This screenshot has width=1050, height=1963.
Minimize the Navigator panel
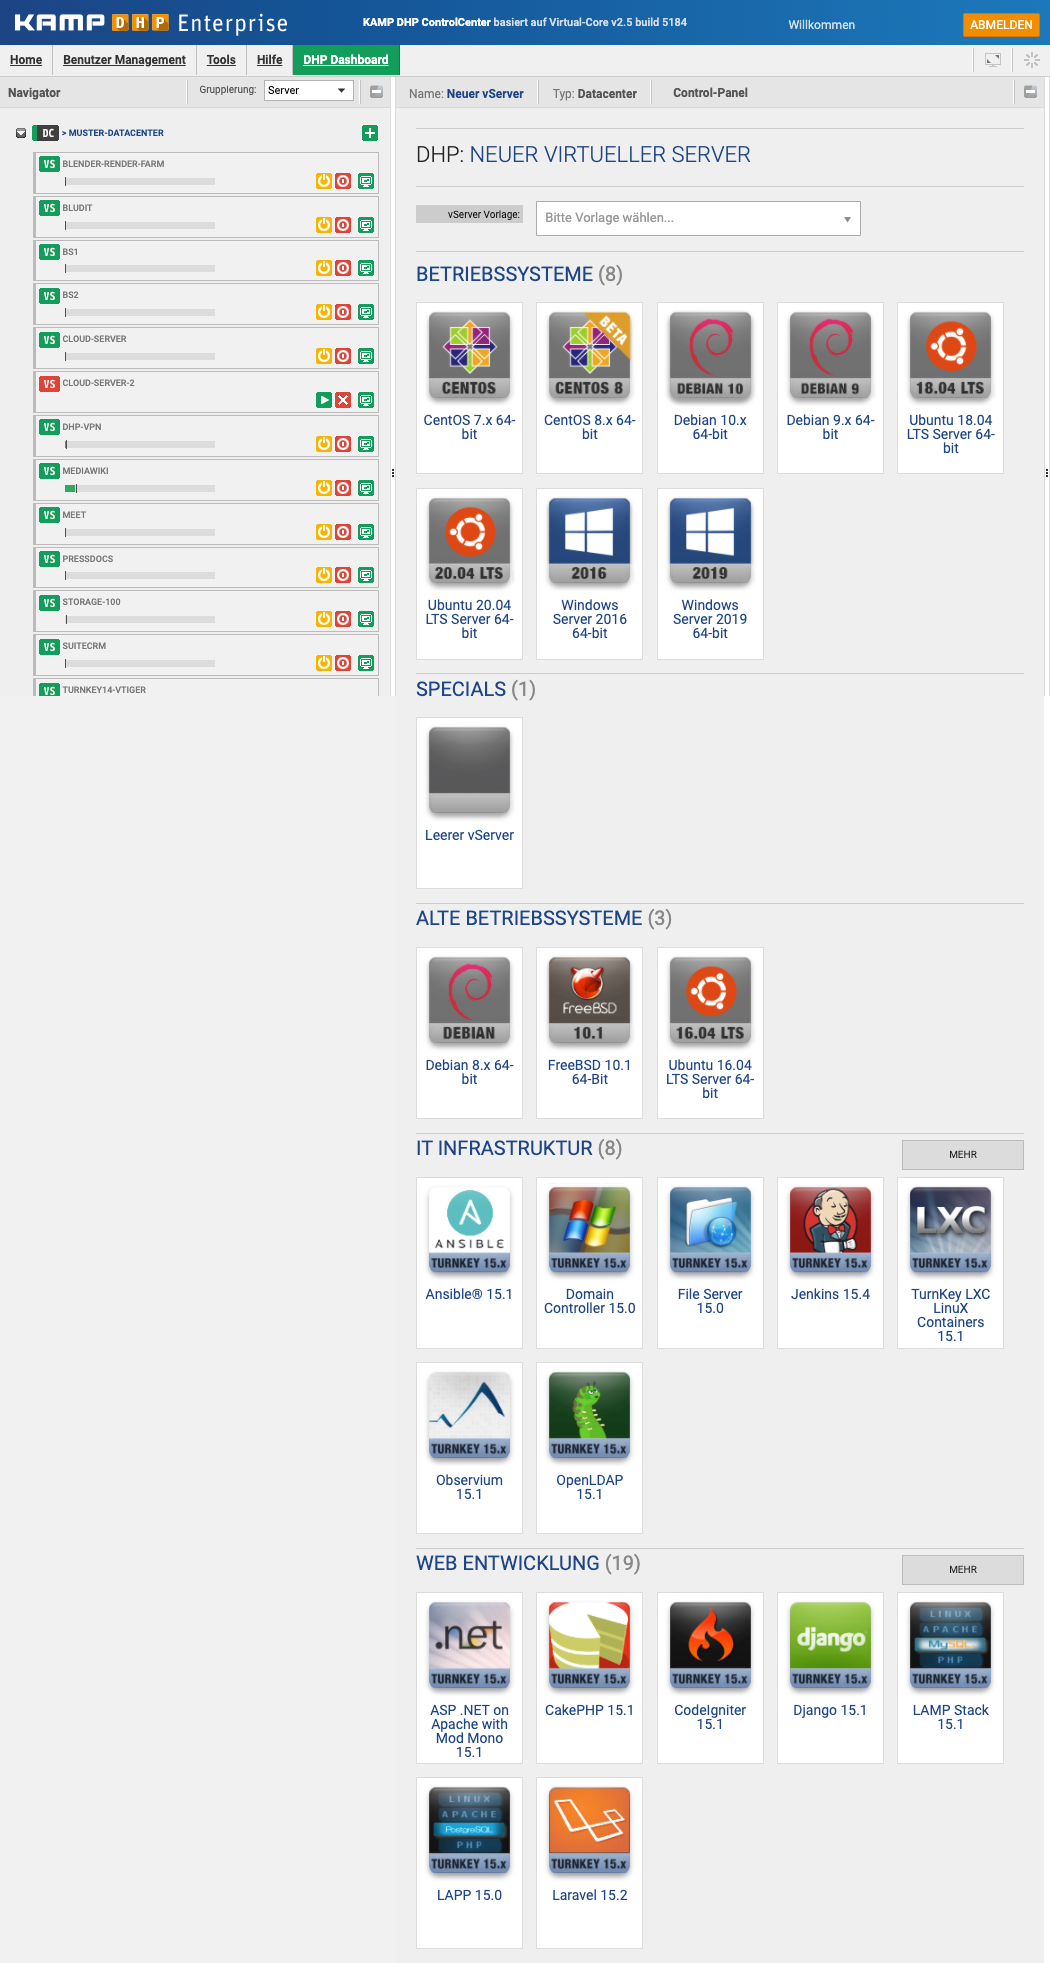tap(377, 92)
